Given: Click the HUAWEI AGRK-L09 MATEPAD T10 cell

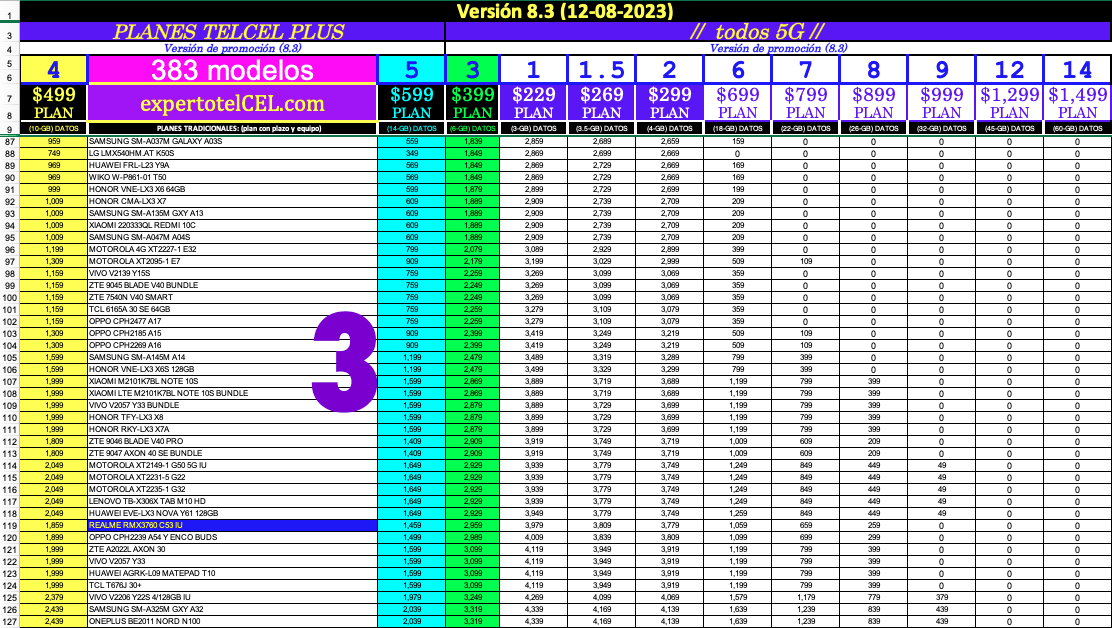Looking at the screenshot, I should pyautogui.click(x=232, y=574).
